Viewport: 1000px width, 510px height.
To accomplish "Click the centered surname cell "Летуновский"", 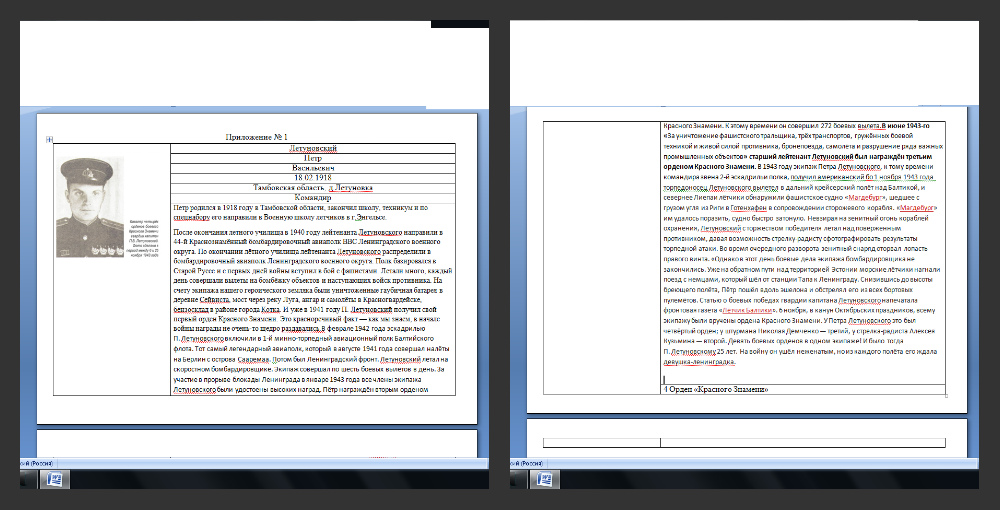I will pos(313,148).
